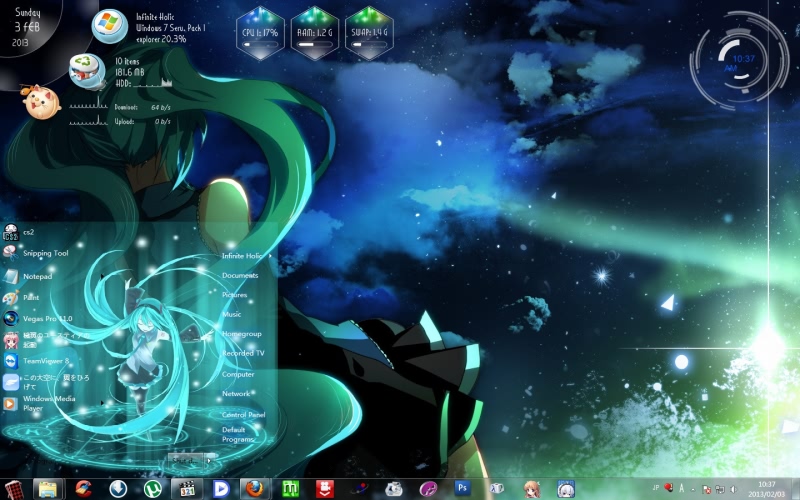Open the white feather game entry
The height and width of the screenshot is (500, 800).
tap(46, 382)
